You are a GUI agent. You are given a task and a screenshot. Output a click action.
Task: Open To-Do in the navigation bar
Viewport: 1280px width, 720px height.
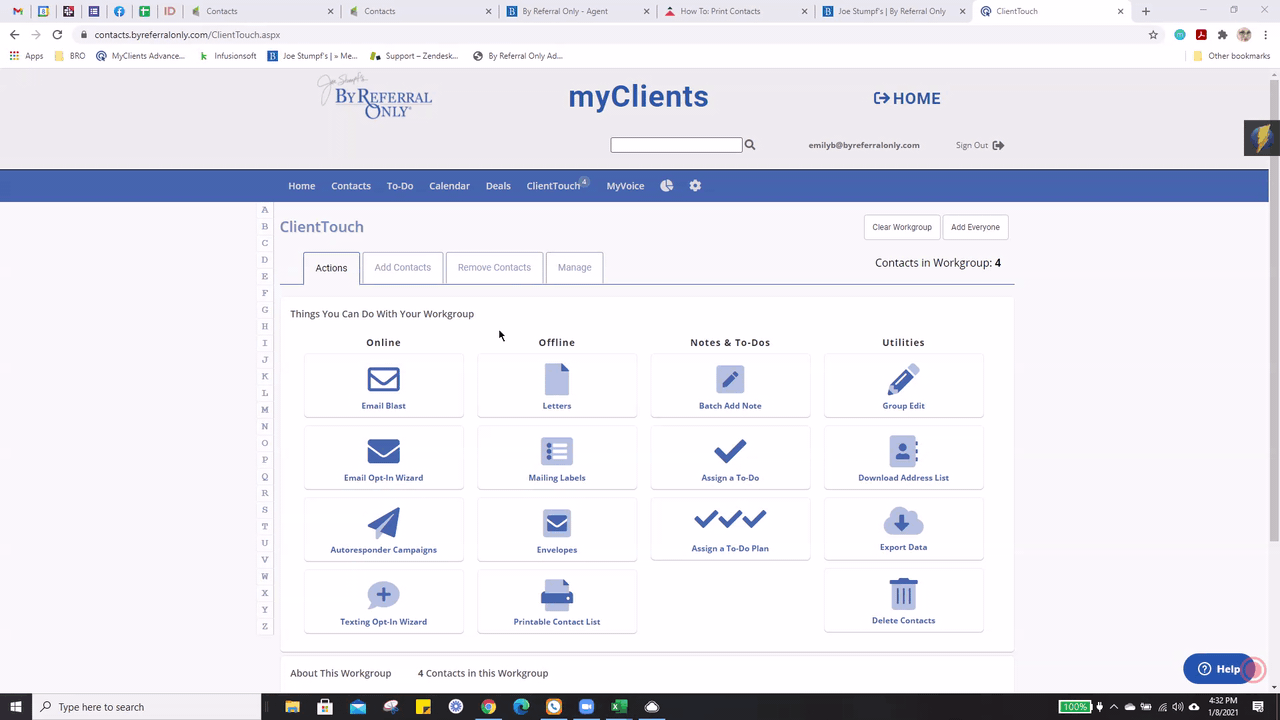(x=400, y=186)
